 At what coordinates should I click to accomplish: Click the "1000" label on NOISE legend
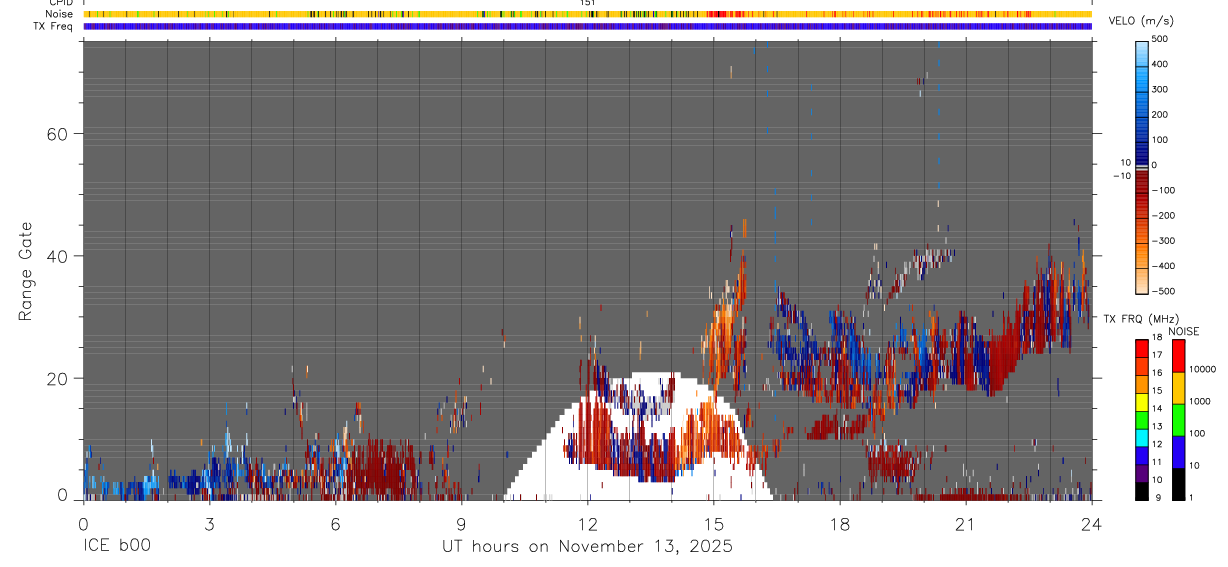(1200, 401)
